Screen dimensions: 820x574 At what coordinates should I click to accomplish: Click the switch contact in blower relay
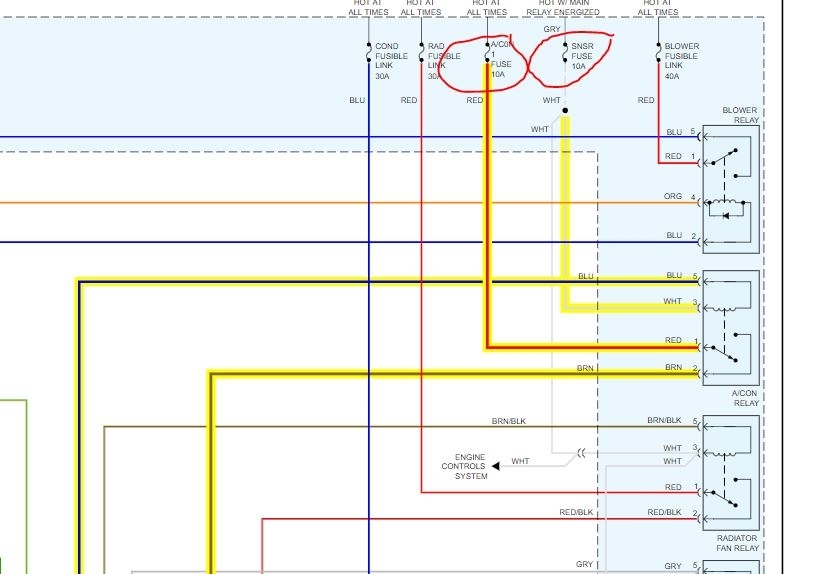(x=724, y=157)
